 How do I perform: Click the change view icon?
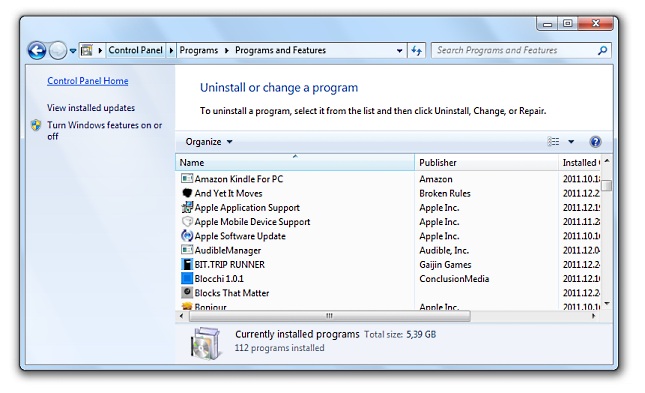[553, 142]
